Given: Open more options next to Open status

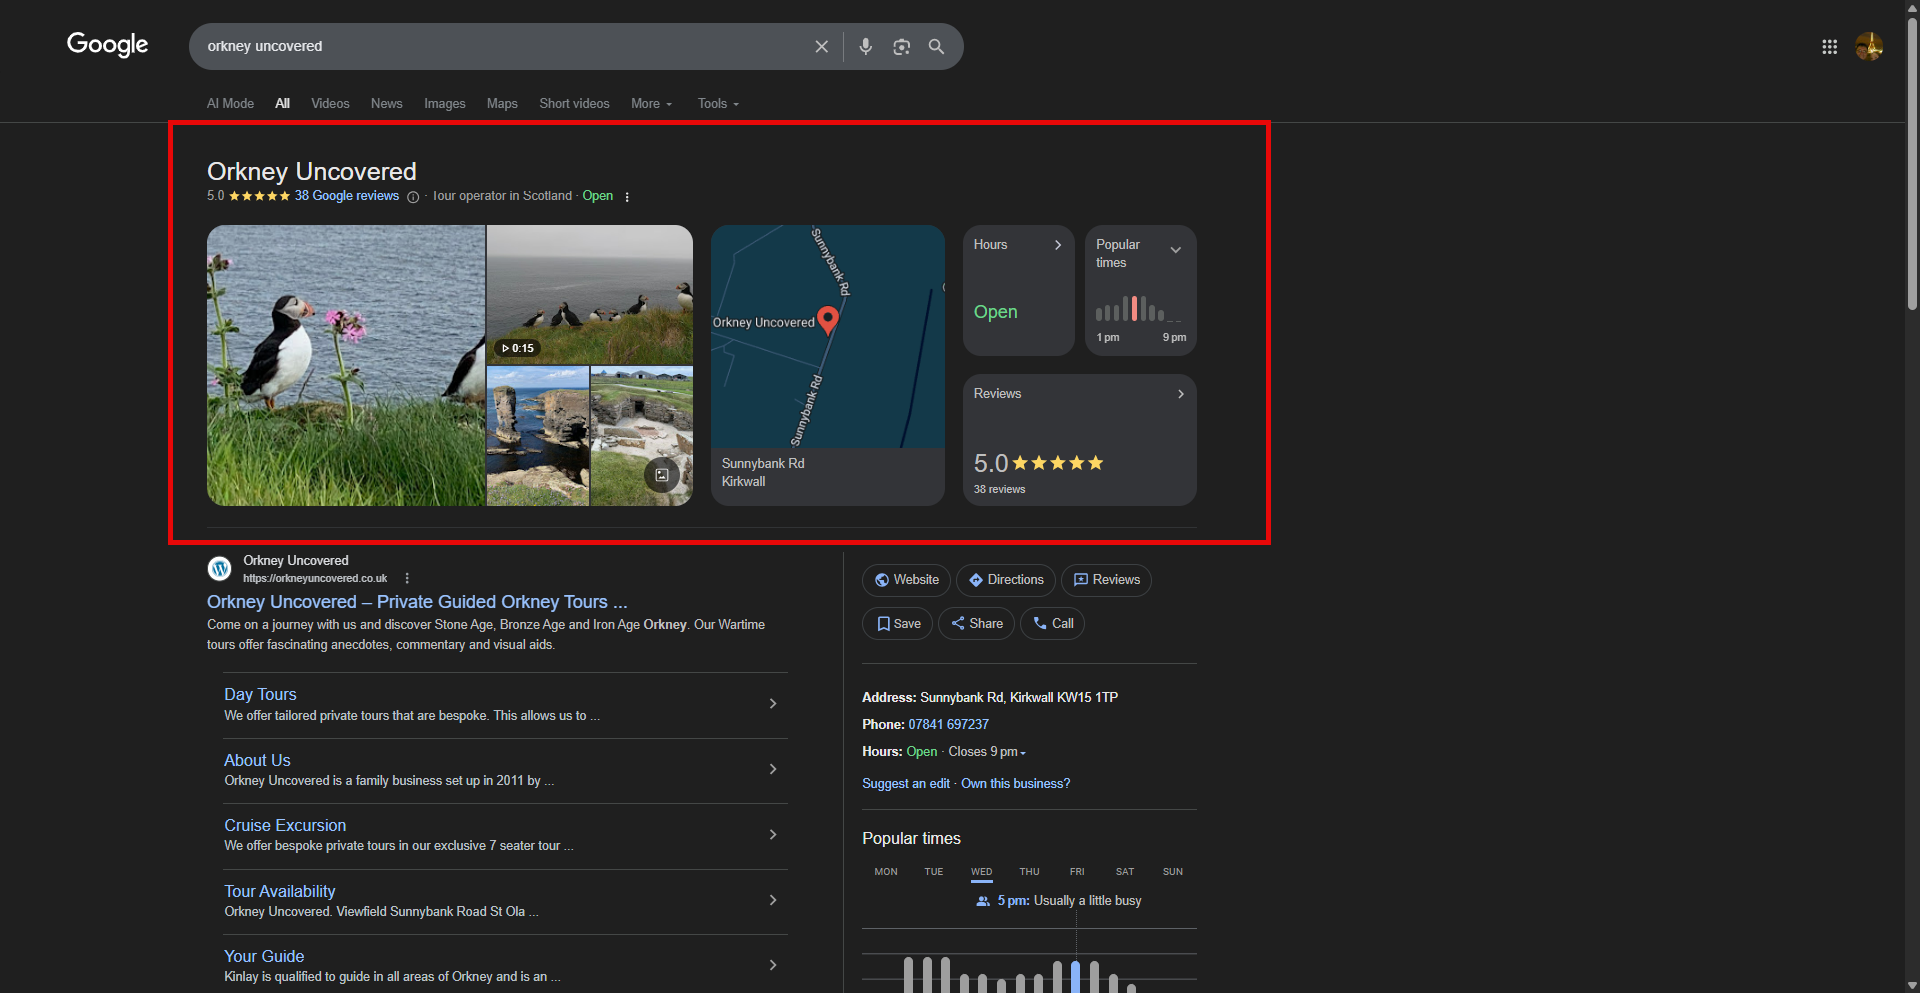Looking at the screenshot, I should tap(627, 197).
